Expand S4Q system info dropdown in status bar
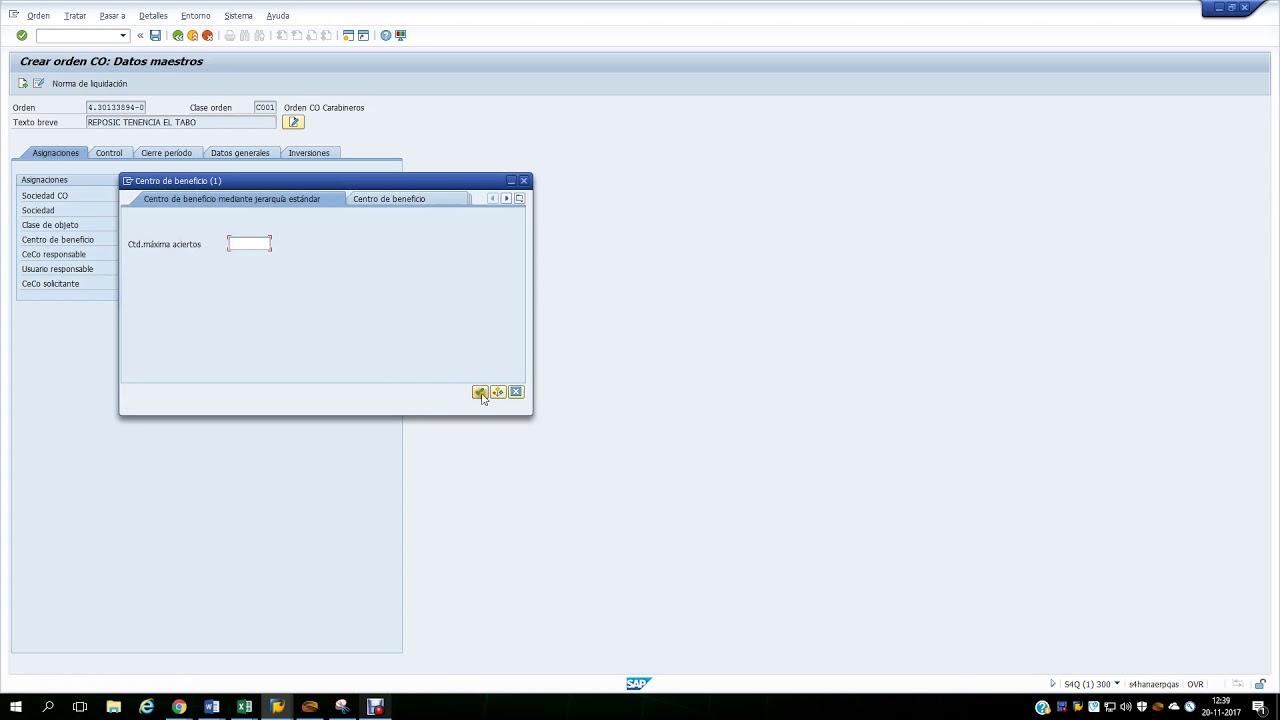The width and height of the screenshot is (1280, 720). coord(1117,684)
